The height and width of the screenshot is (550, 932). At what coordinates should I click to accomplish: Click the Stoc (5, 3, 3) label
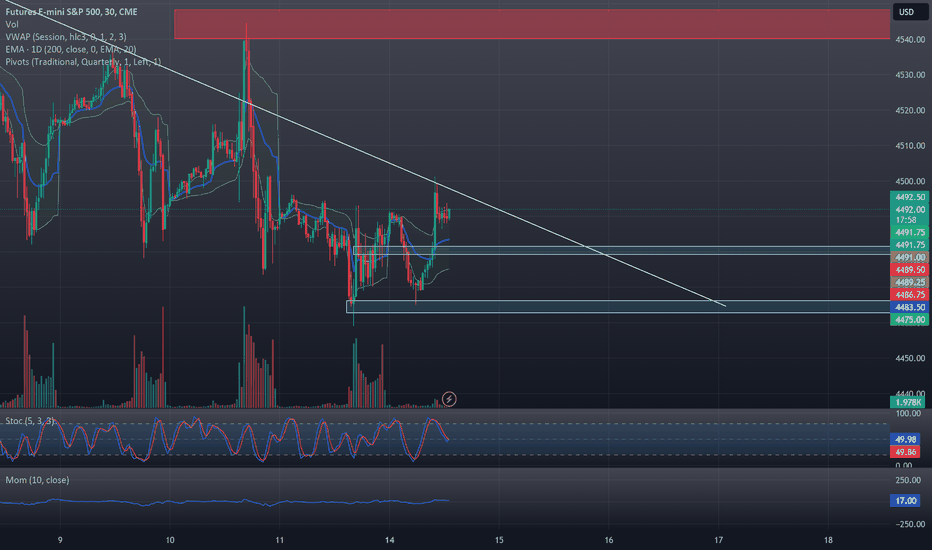30,421
